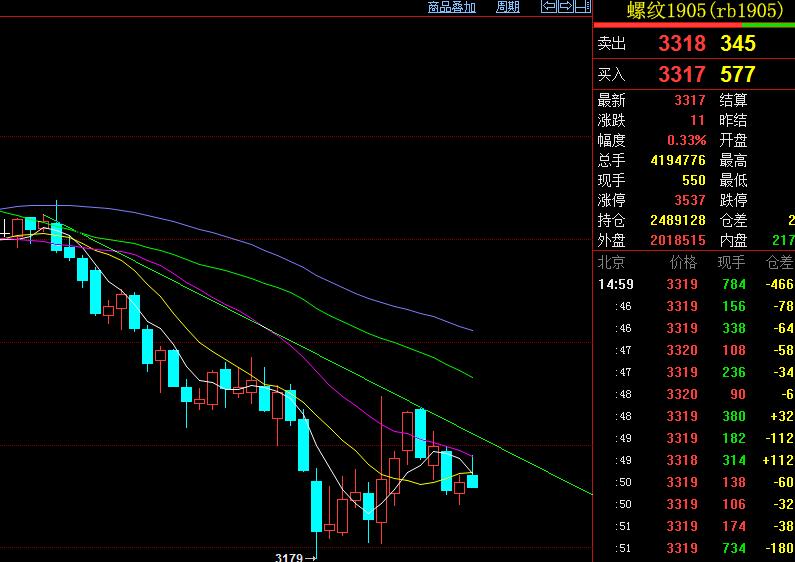Screen dimensions: 795x562
Task: Select the 涨跌 change value 11
Action: pos(698,120)
